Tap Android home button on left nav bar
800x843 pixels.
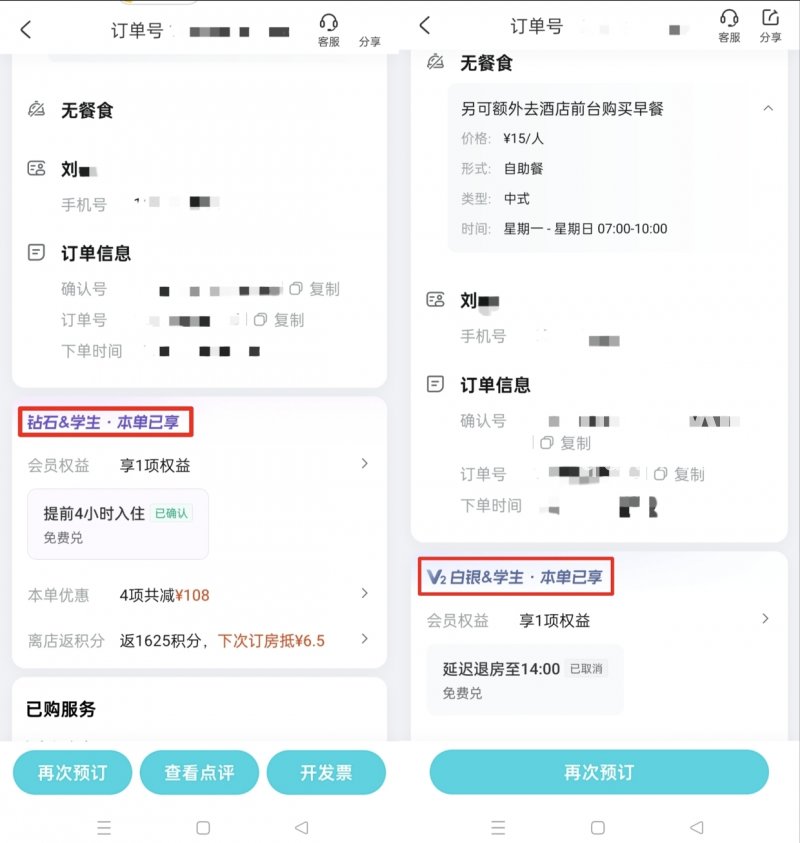(203, 828)
